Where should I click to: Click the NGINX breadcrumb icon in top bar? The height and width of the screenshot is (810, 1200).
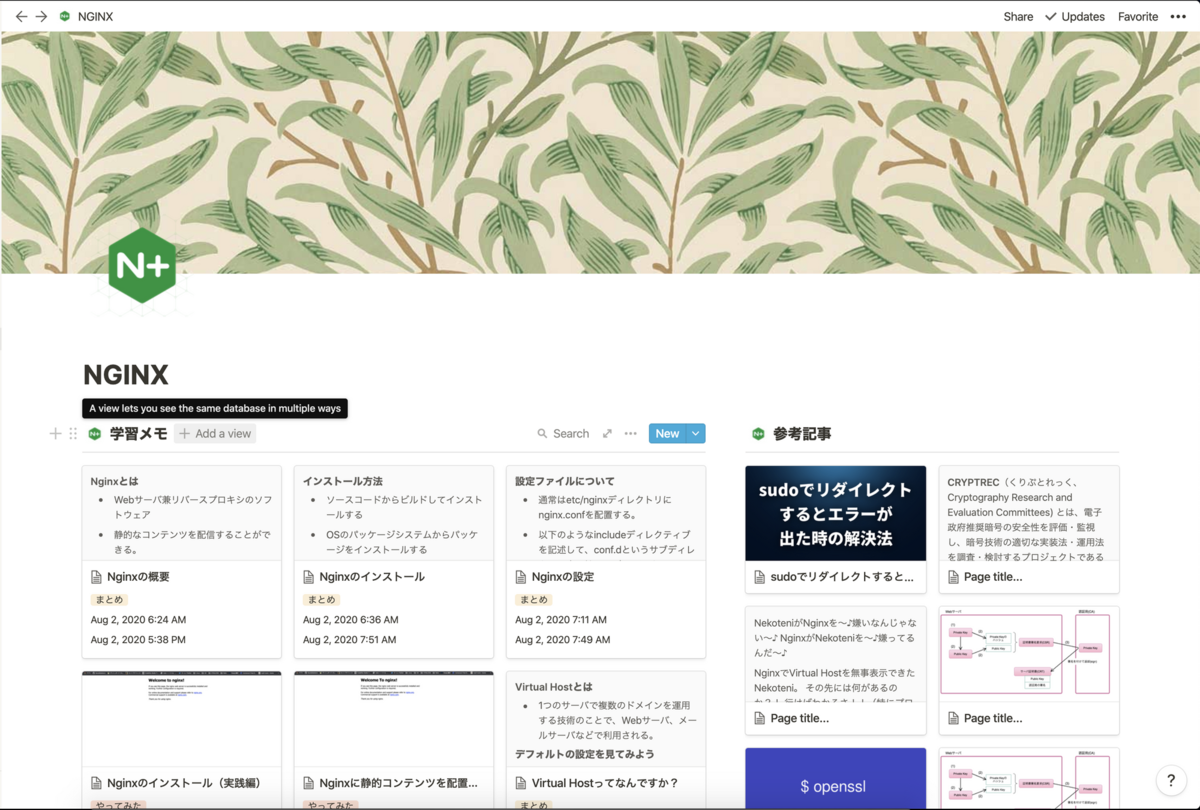pos(65,16)
